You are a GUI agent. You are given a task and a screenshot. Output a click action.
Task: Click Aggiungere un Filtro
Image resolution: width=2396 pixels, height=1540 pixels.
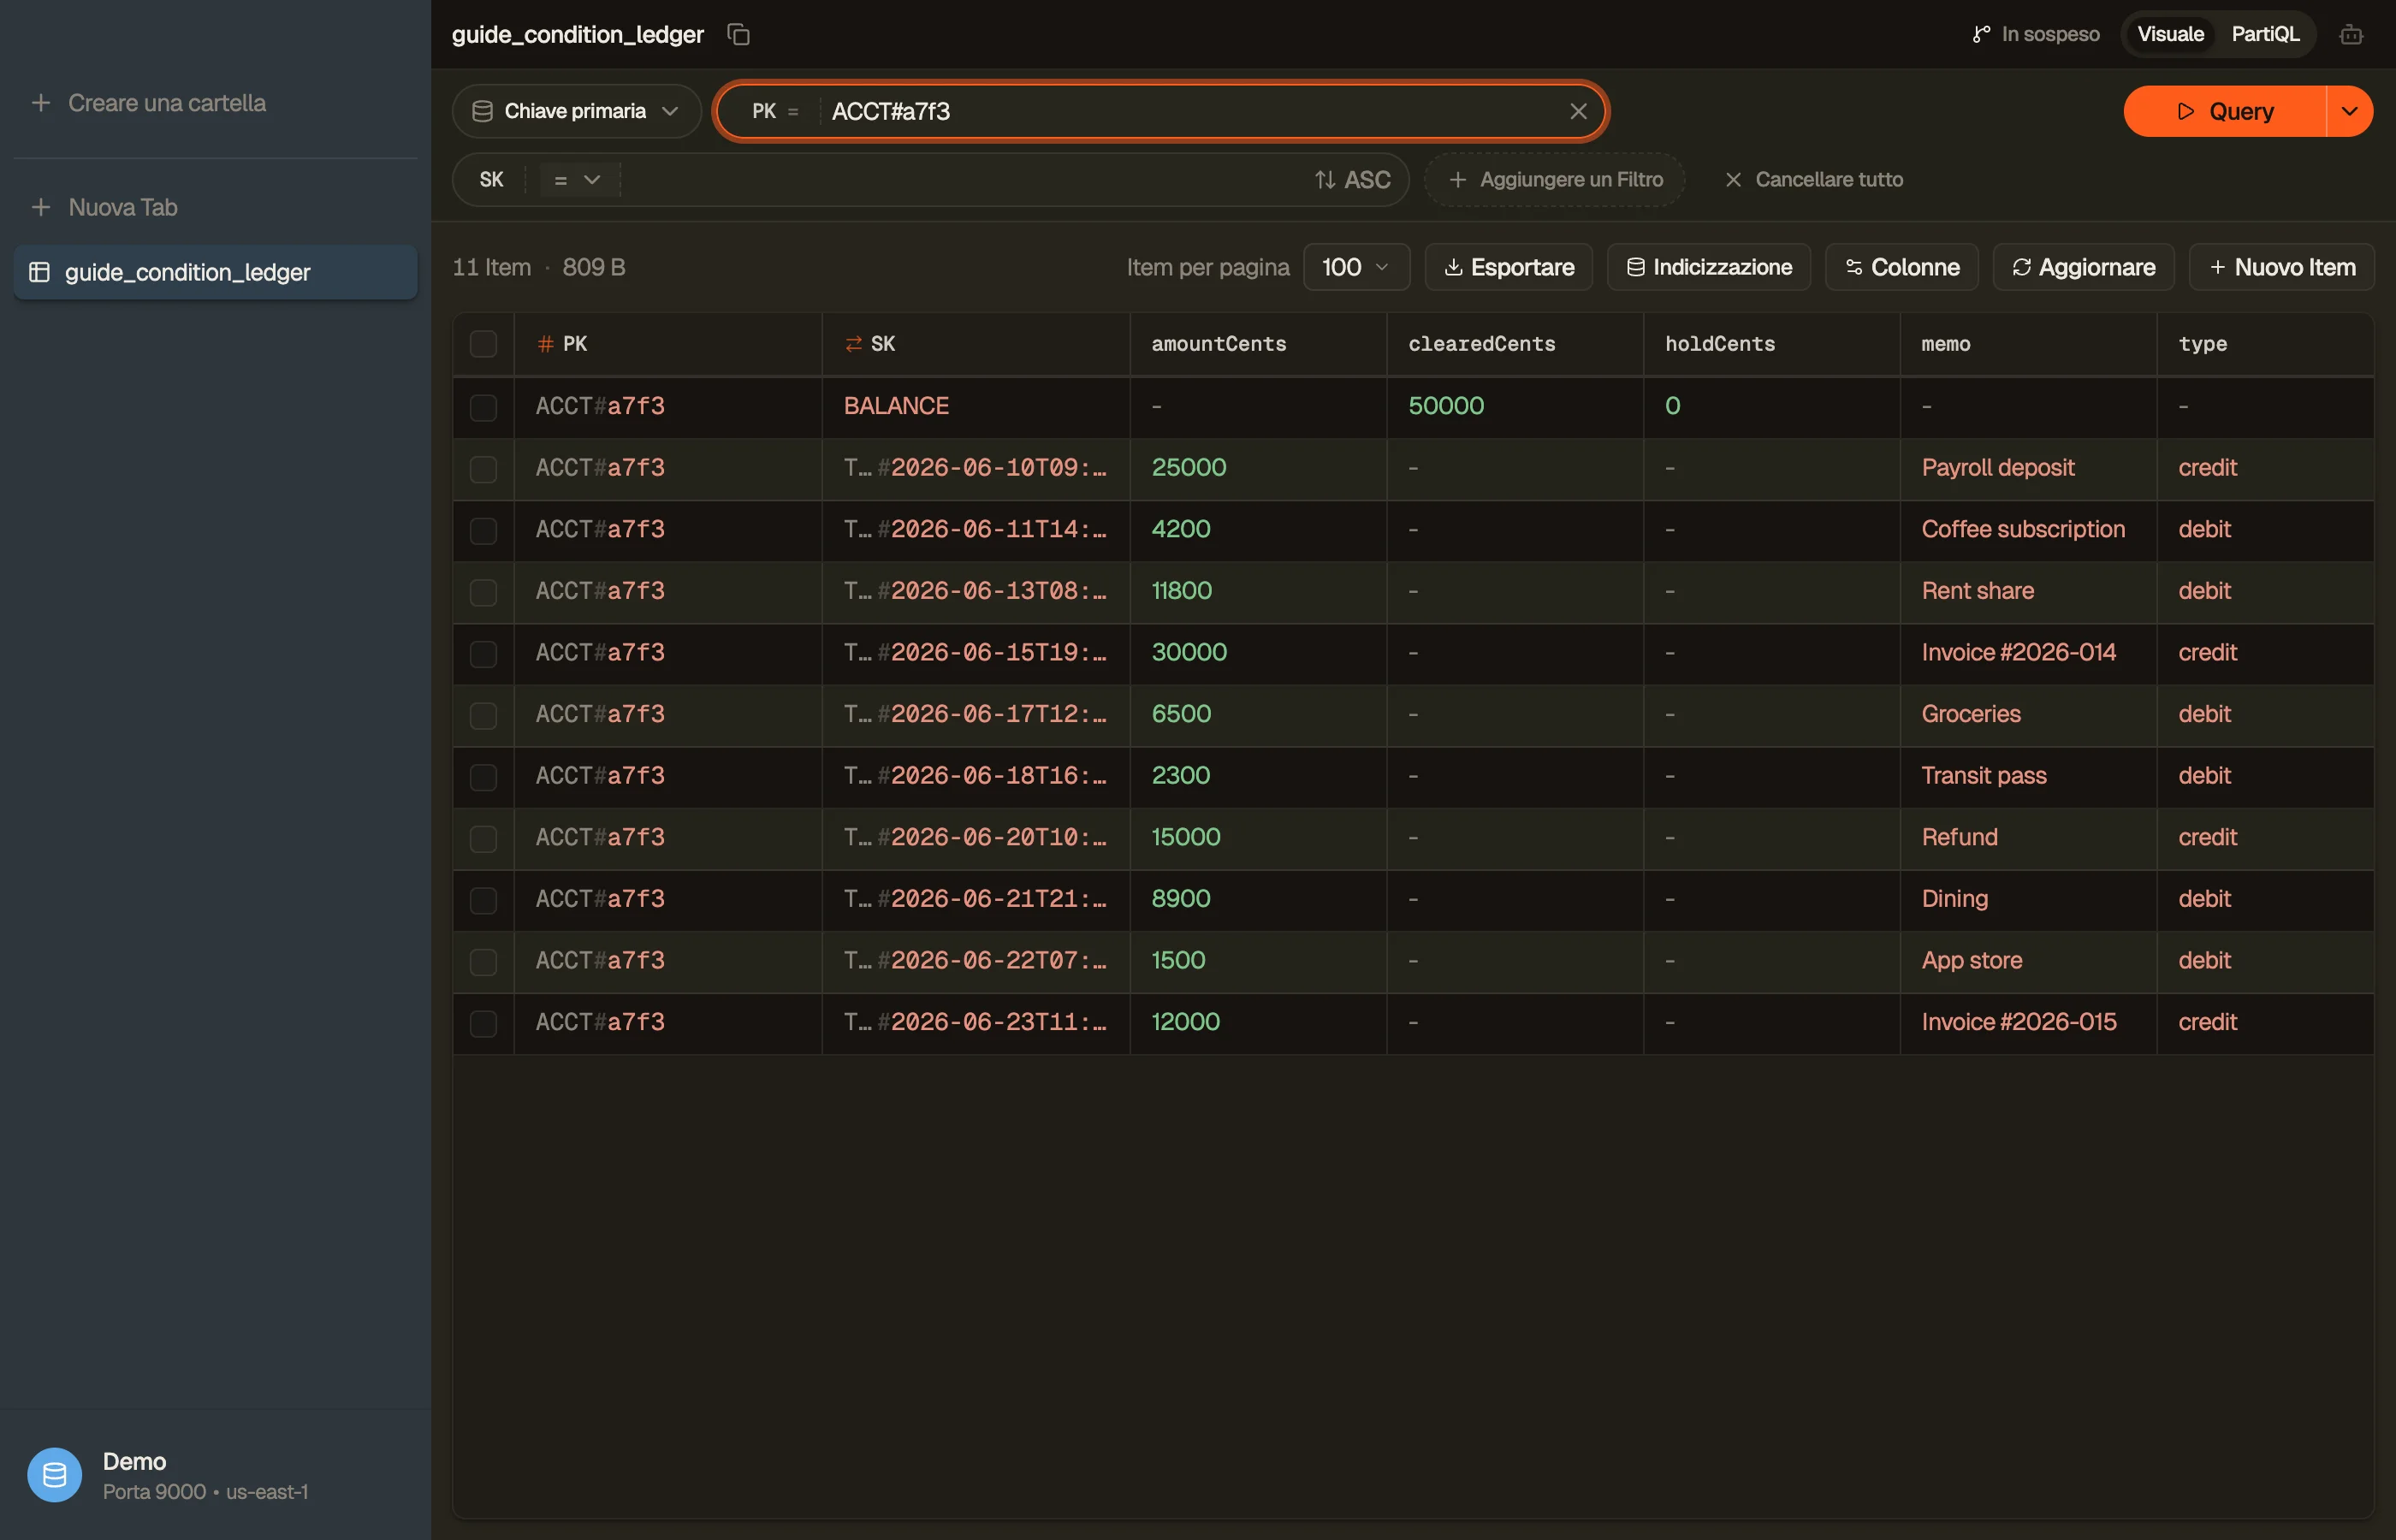click(1555, 180)
